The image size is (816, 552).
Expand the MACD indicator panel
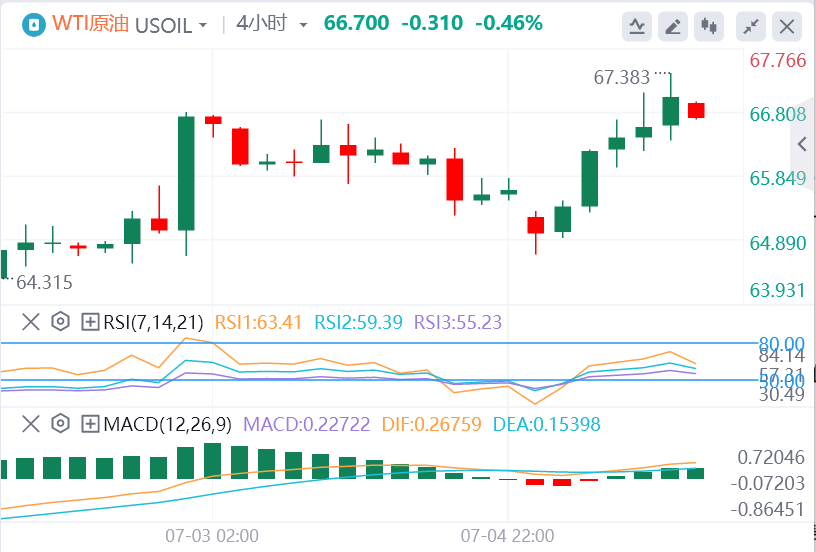point(90,424)
